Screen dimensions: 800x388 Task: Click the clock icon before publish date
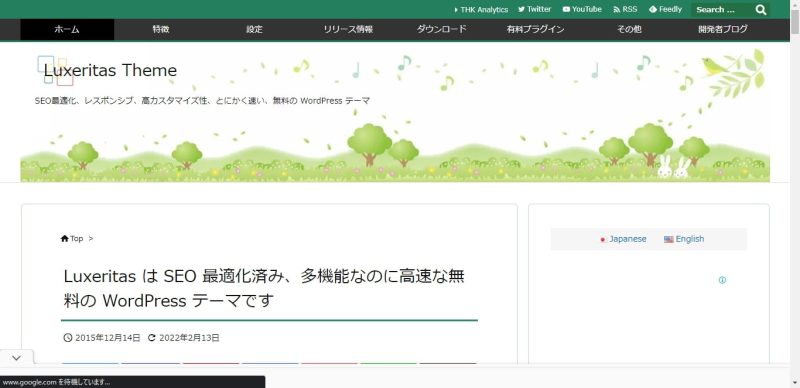[68, 337]
